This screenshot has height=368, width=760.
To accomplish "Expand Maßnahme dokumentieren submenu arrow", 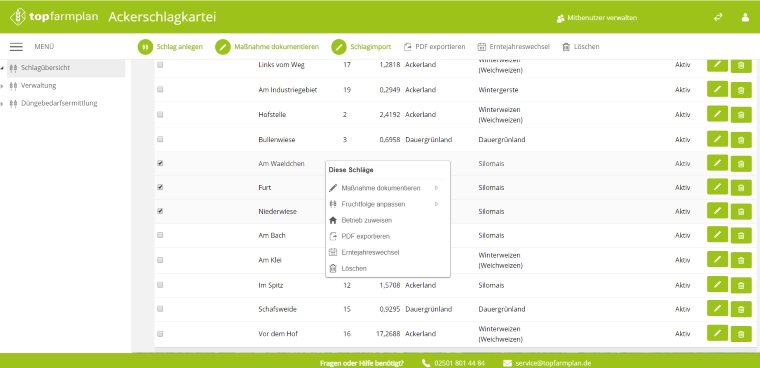I will pos(436,188).
